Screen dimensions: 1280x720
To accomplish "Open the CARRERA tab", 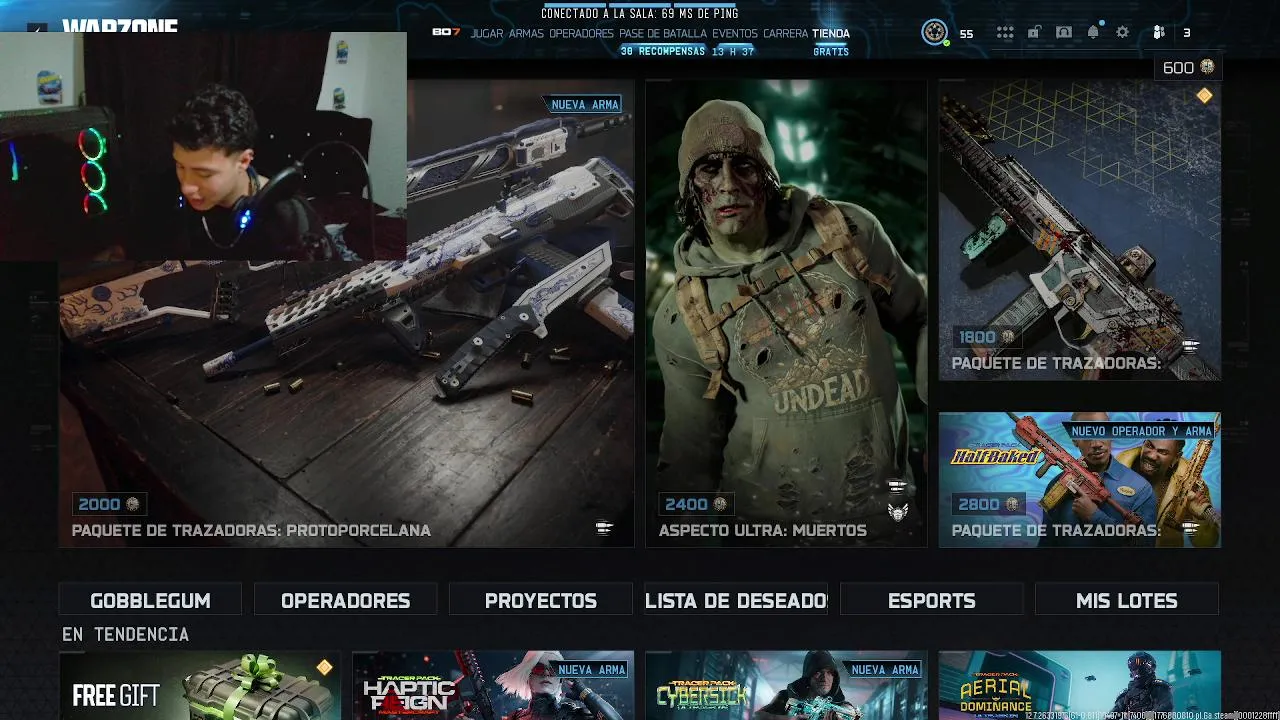I will [x=785, y=33].
